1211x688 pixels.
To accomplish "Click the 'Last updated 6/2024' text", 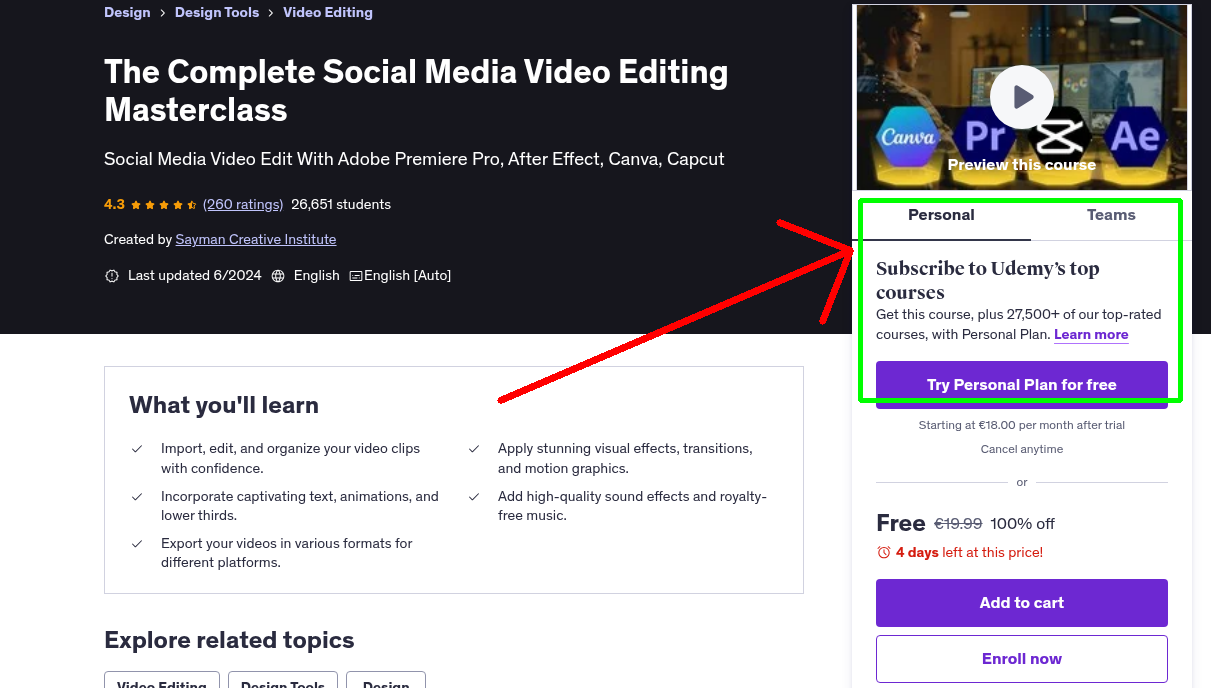I will pyautogui.click(x=195, y=275).
